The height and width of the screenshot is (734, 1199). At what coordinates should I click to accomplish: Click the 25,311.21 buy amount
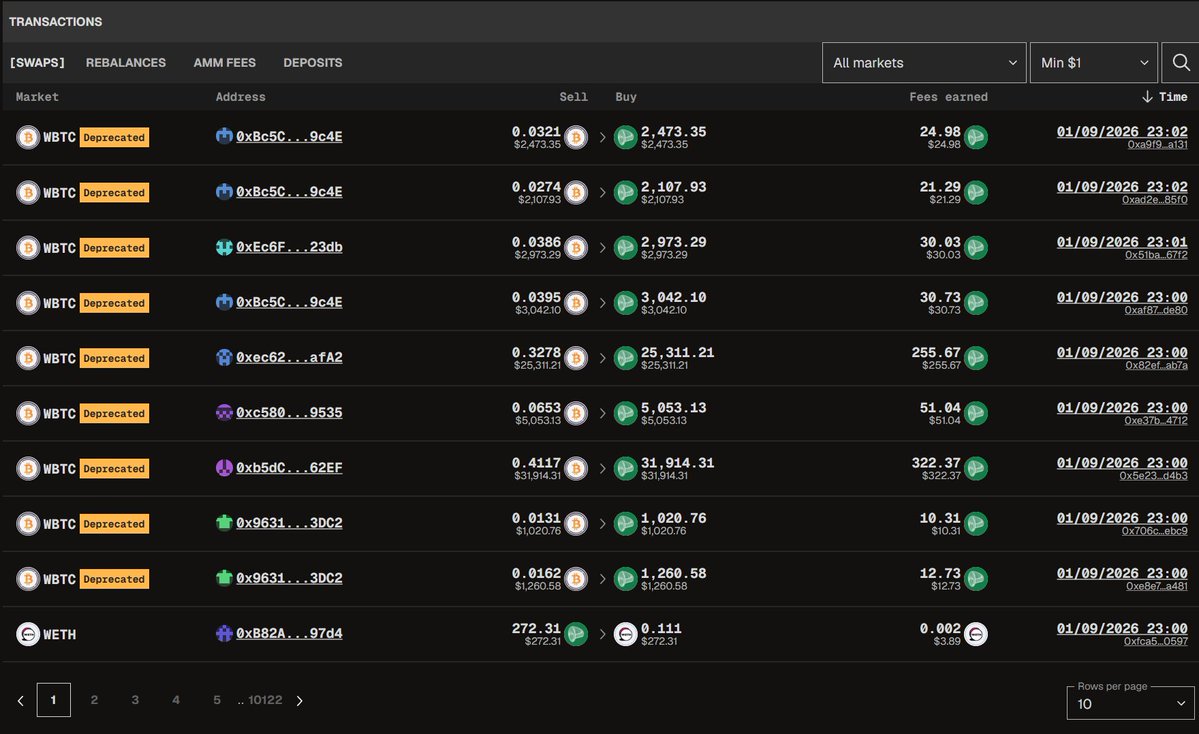[677, 352]
